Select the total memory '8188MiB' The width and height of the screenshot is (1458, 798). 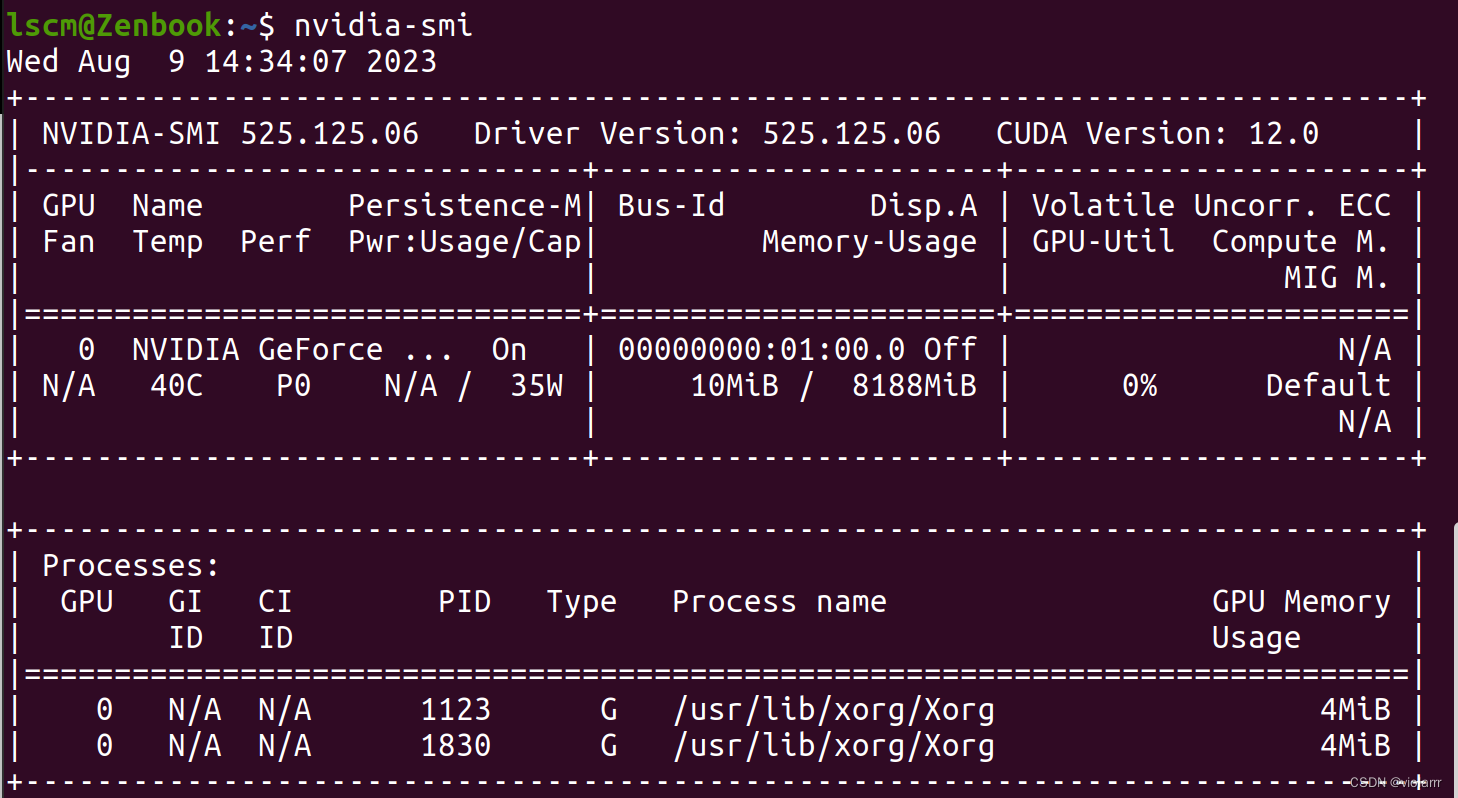(914, 386)
